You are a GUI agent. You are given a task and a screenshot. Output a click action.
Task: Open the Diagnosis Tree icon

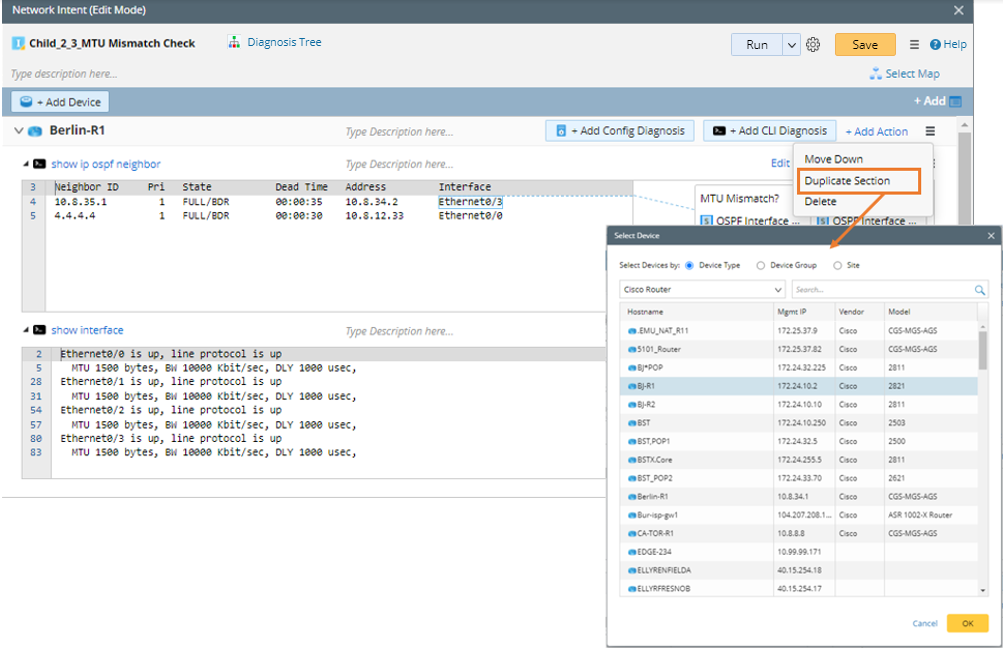(234, 42)
